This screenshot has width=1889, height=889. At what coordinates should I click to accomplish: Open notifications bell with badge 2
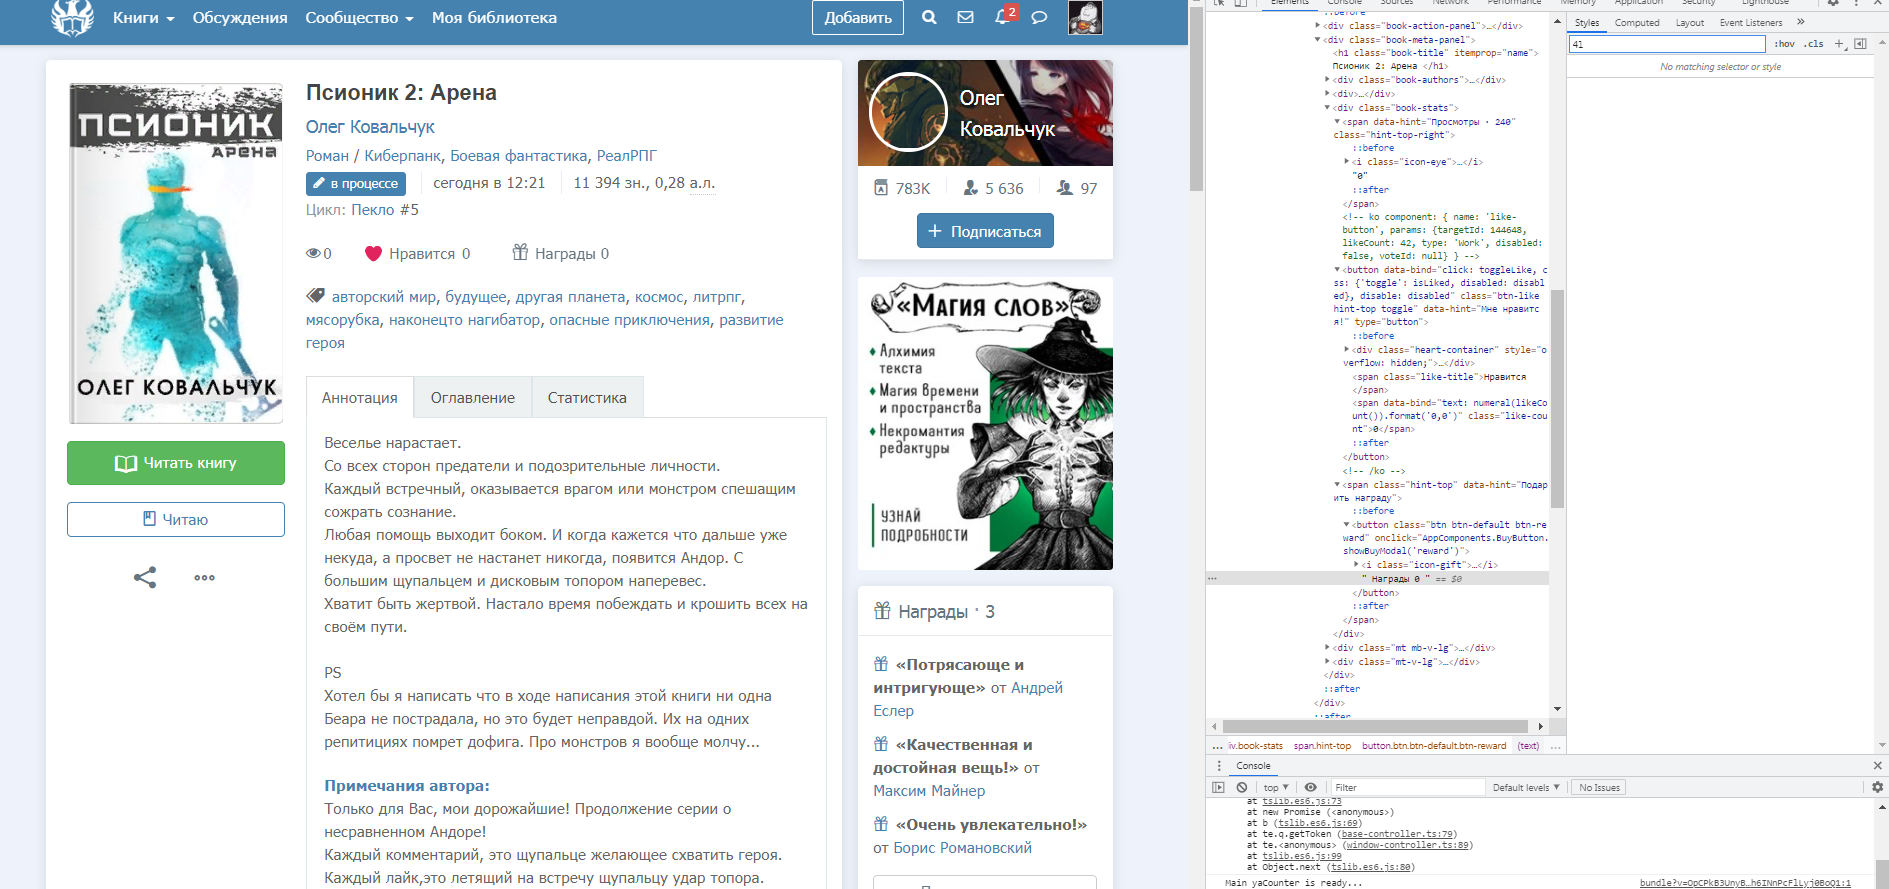click(1002, 17)
